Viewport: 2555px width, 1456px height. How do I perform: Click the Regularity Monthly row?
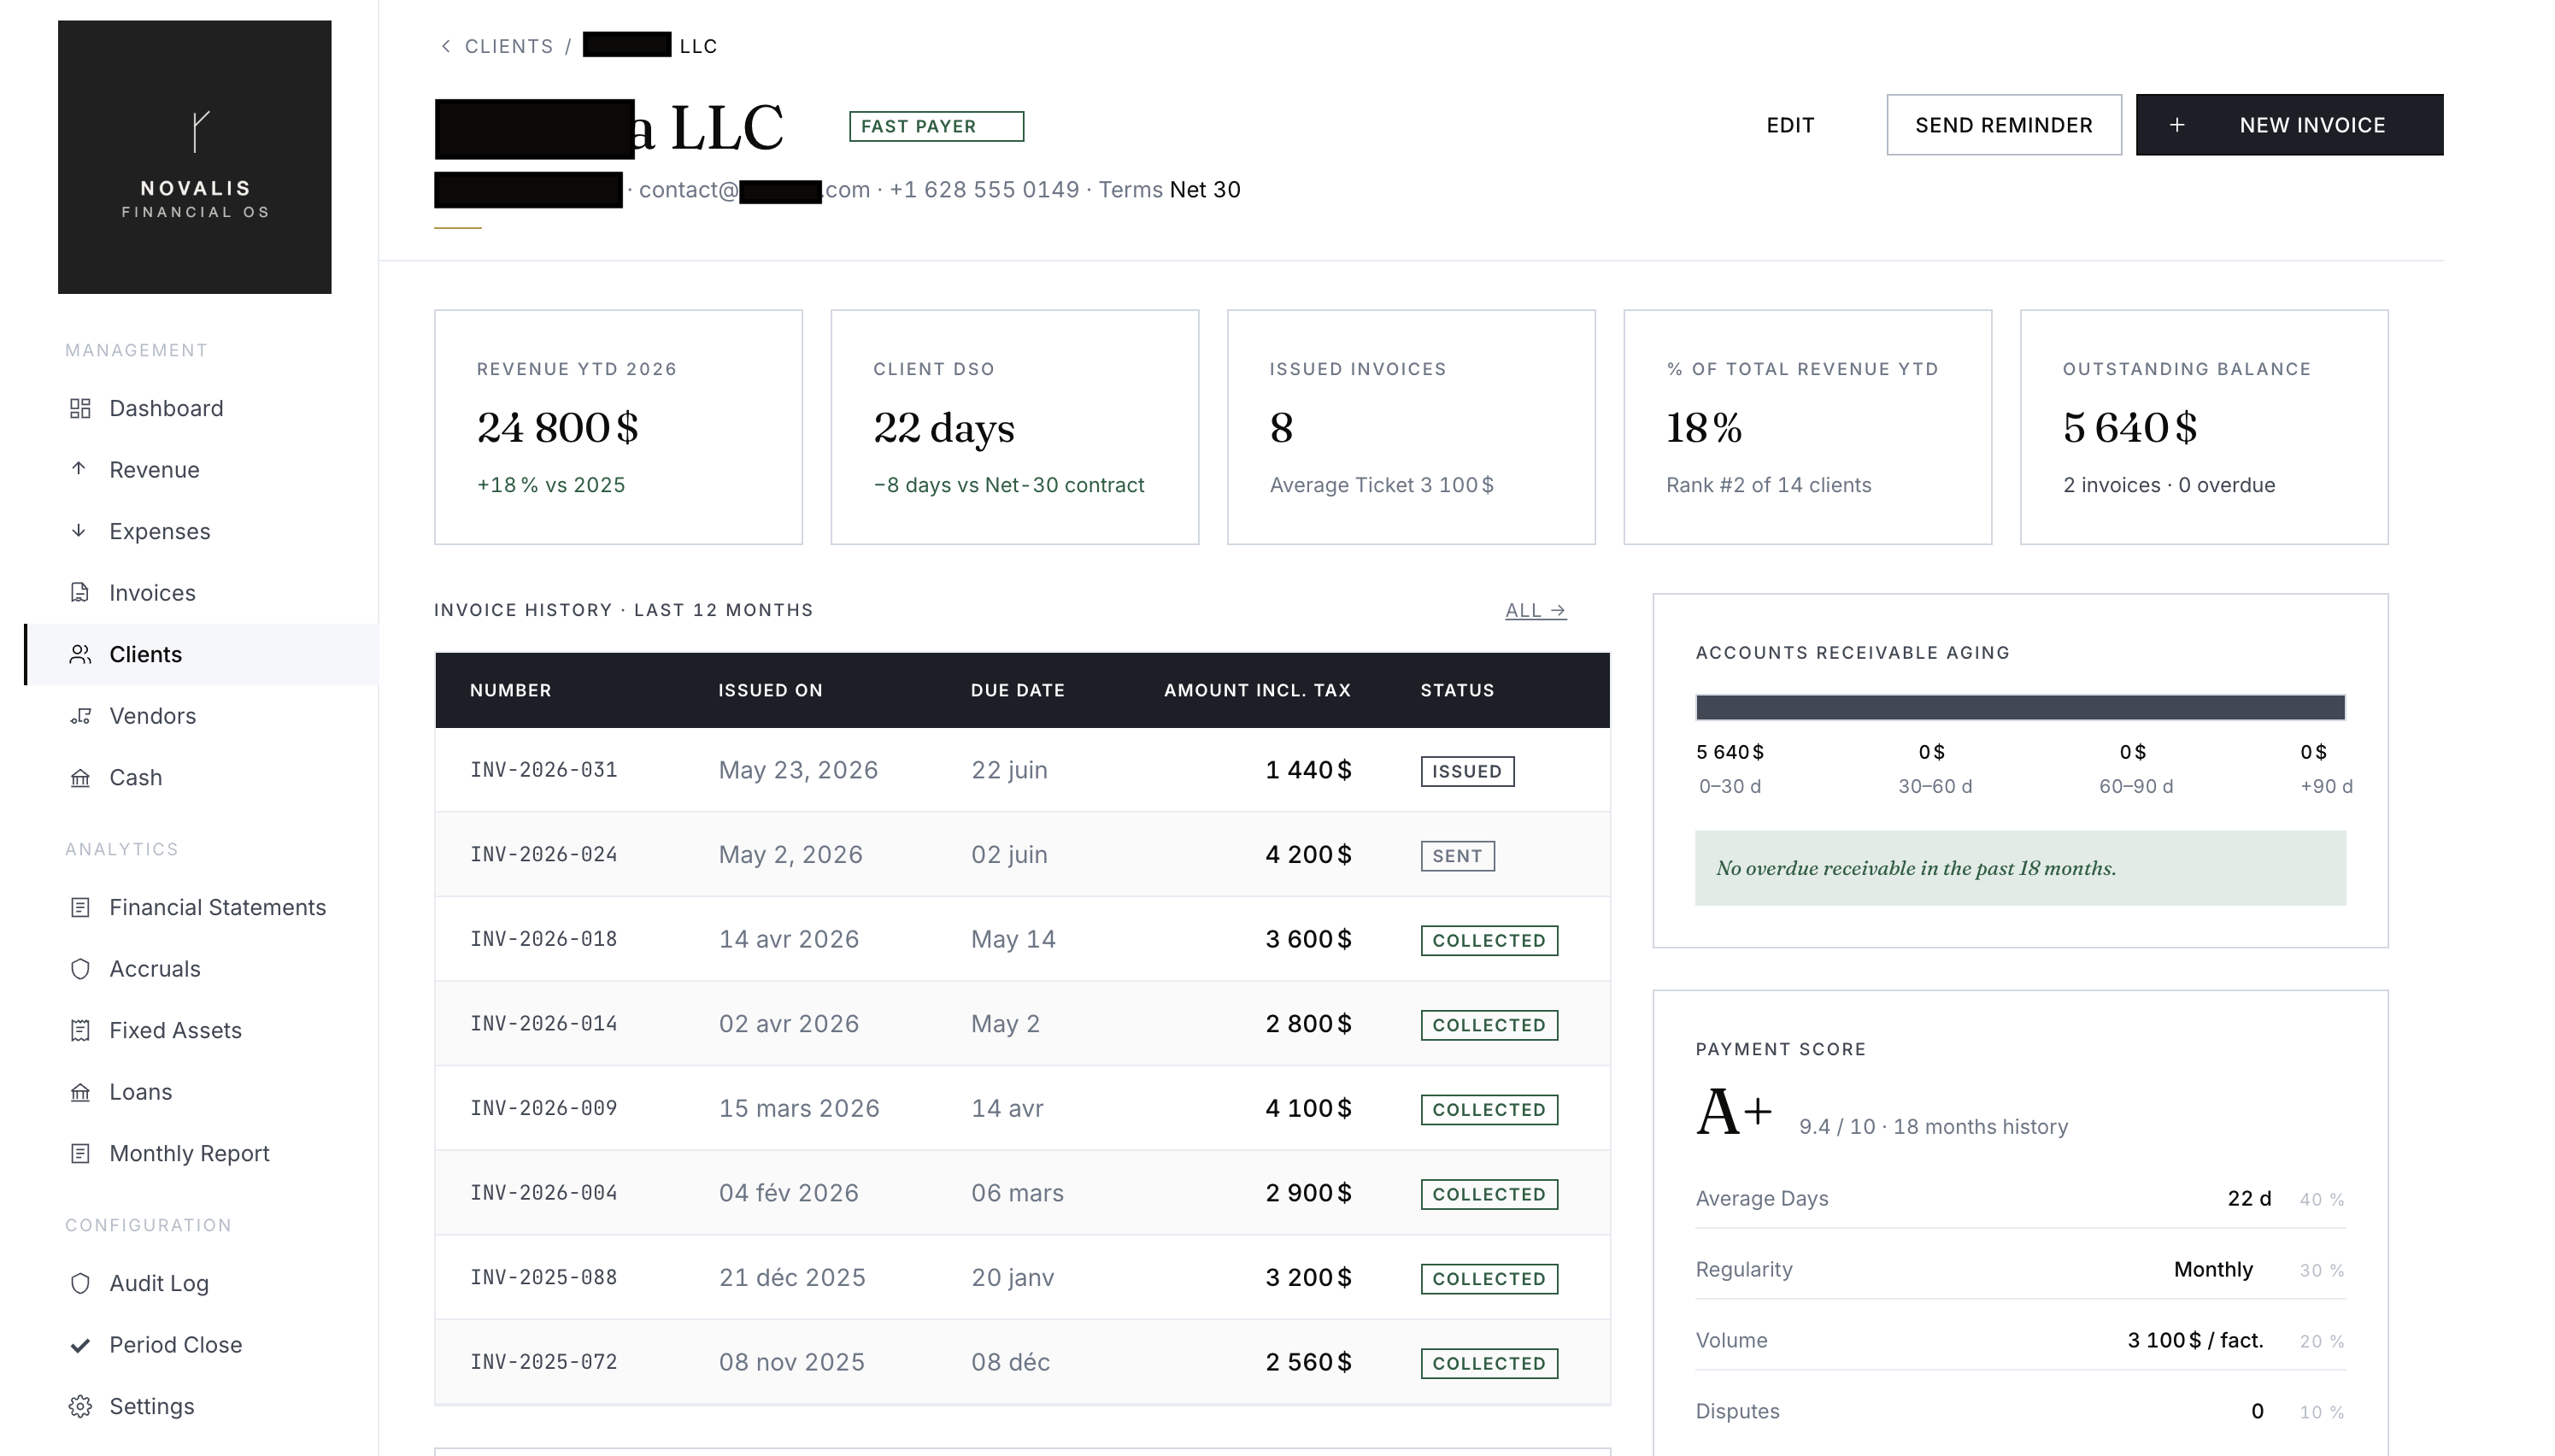point(2020,1269)
